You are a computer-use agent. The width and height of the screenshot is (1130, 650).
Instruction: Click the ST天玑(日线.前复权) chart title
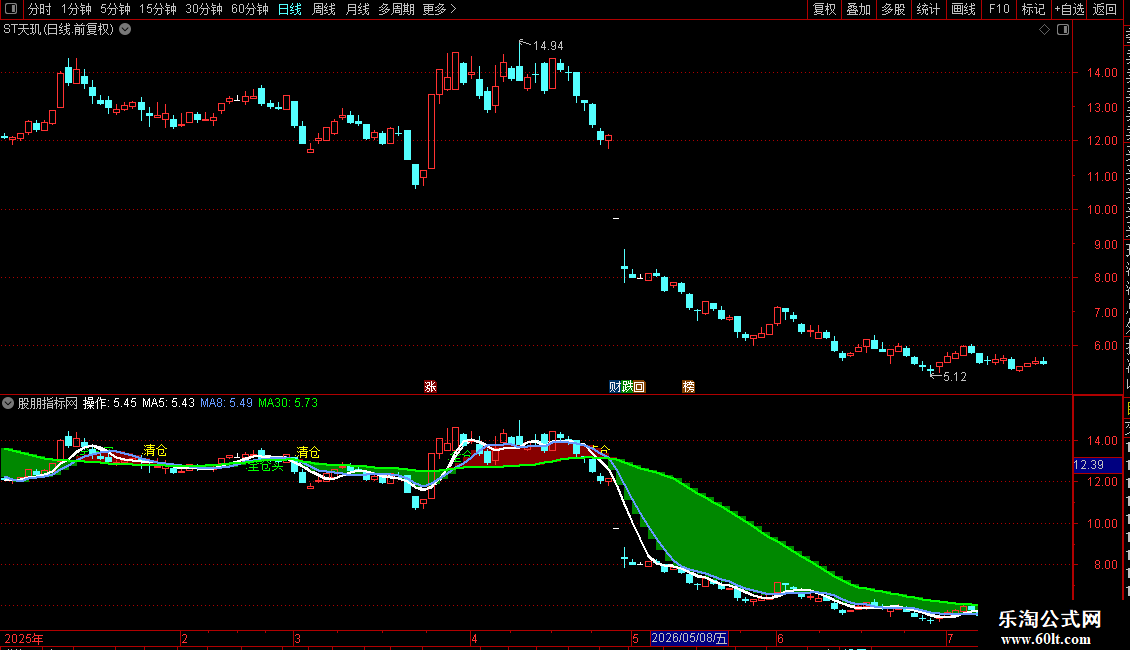tap(59, 30)
